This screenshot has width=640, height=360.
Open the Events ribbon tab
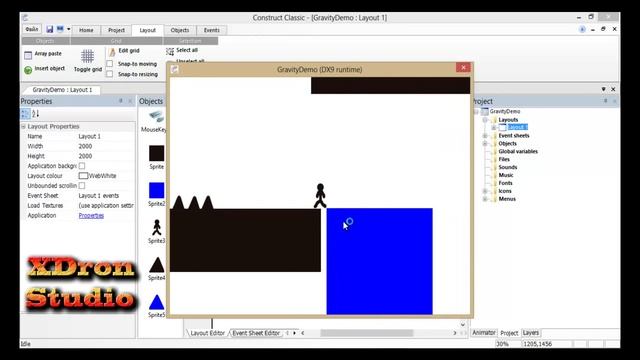211,30
